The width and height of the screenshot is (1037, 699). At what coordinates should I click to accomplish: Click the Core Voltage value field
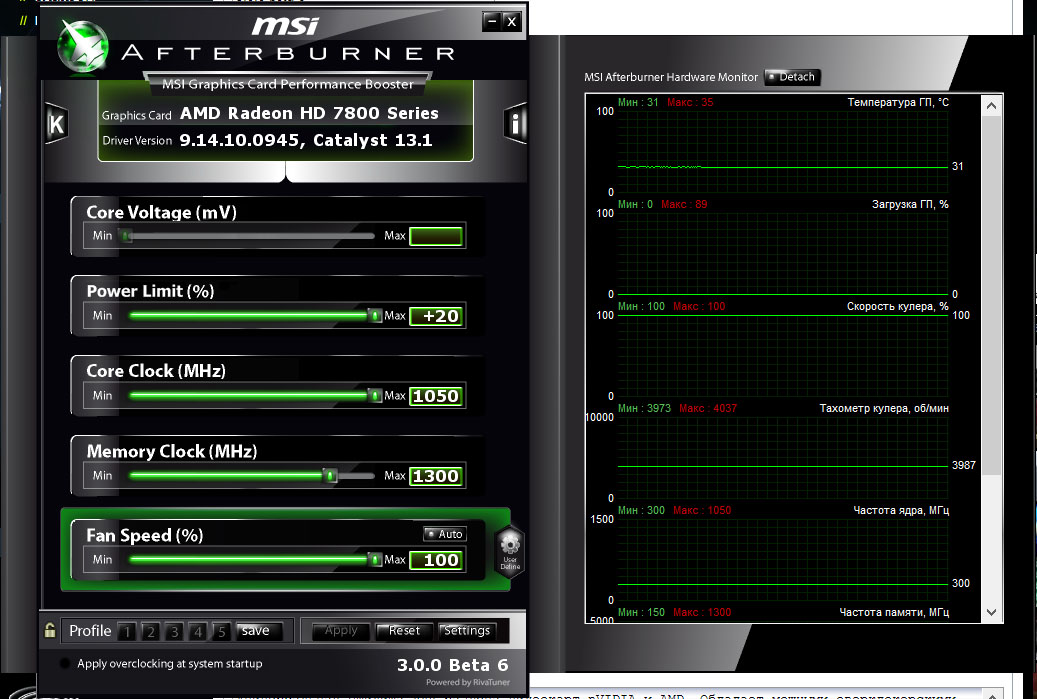coord(436,236)
